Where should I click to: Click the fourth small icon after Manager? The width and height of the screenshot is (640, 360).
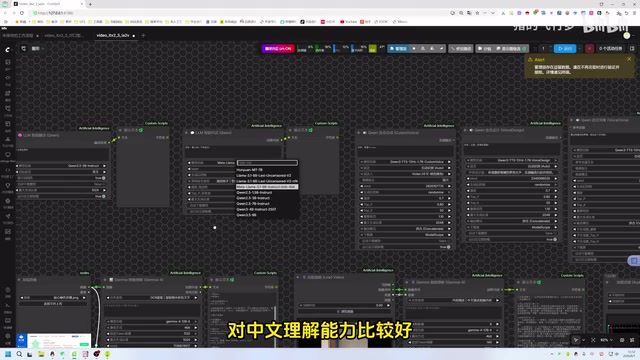coord(441,49)
